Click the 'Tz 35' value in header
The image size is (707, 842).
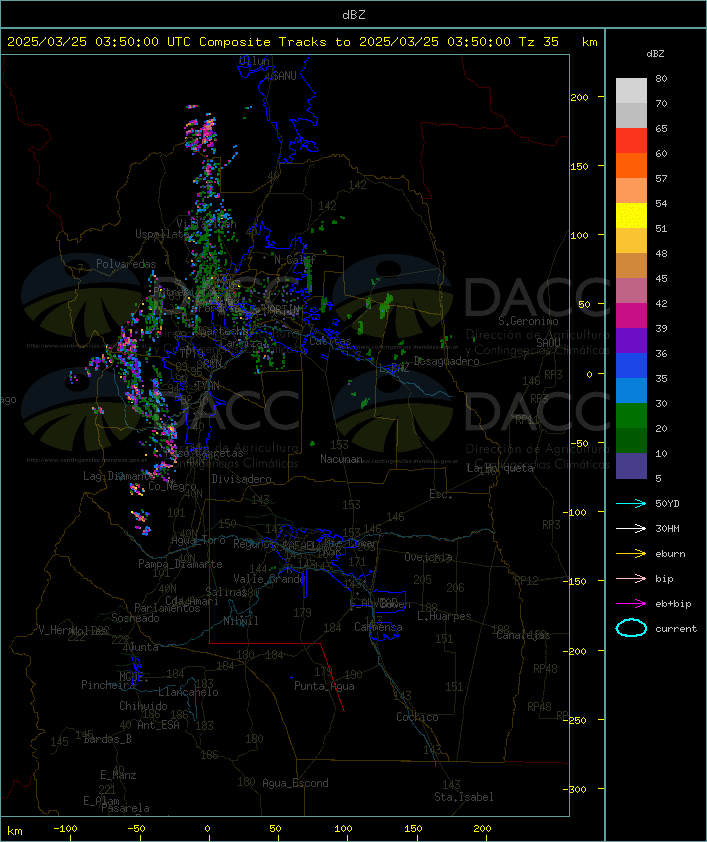click(538, 42)
